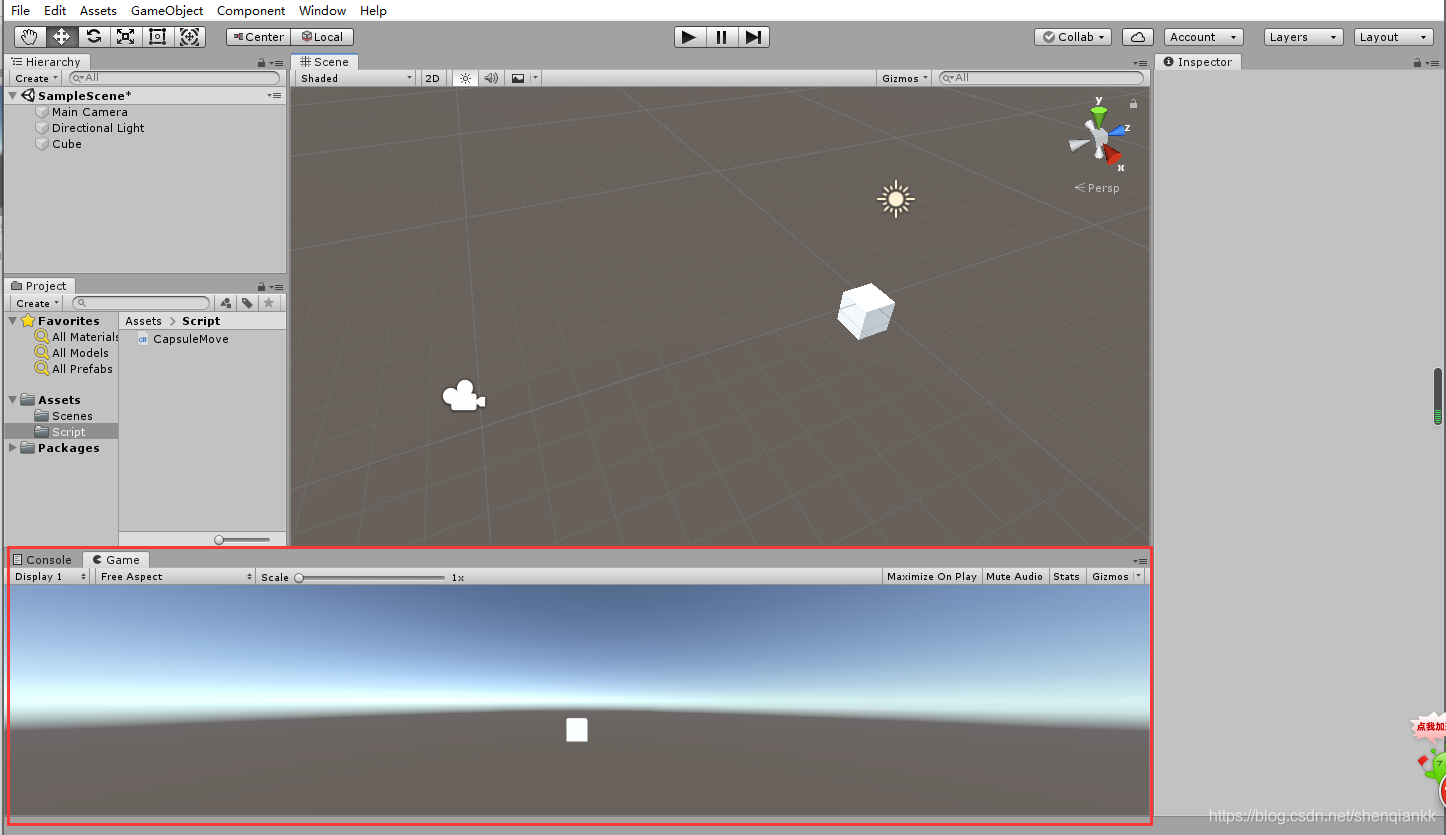1446x835 pixels.
Task: Toggle Persp projection label
Action: [x=1097, y=188]
